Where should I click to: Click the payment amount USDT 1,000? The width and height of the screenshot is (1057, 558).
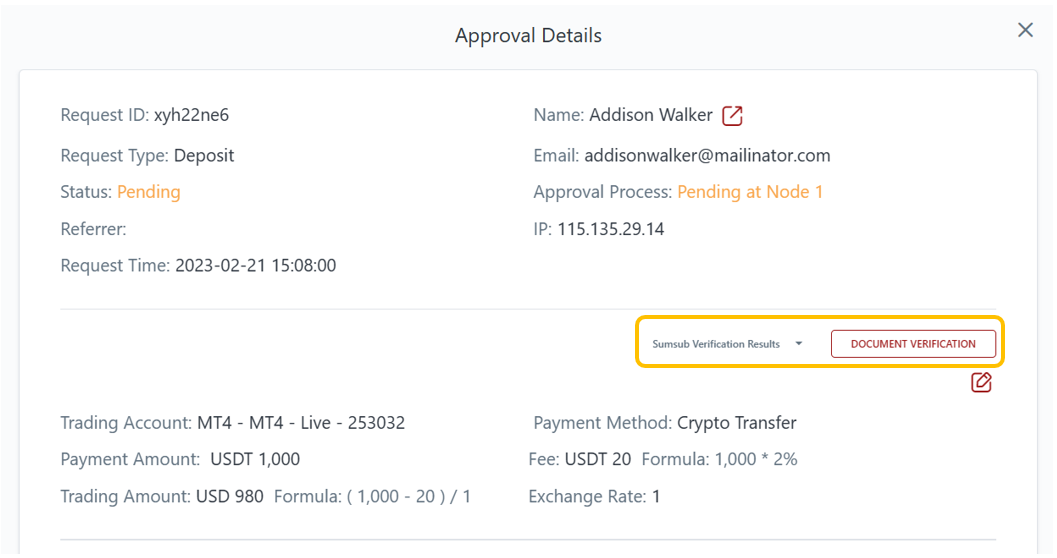[255, 460]
